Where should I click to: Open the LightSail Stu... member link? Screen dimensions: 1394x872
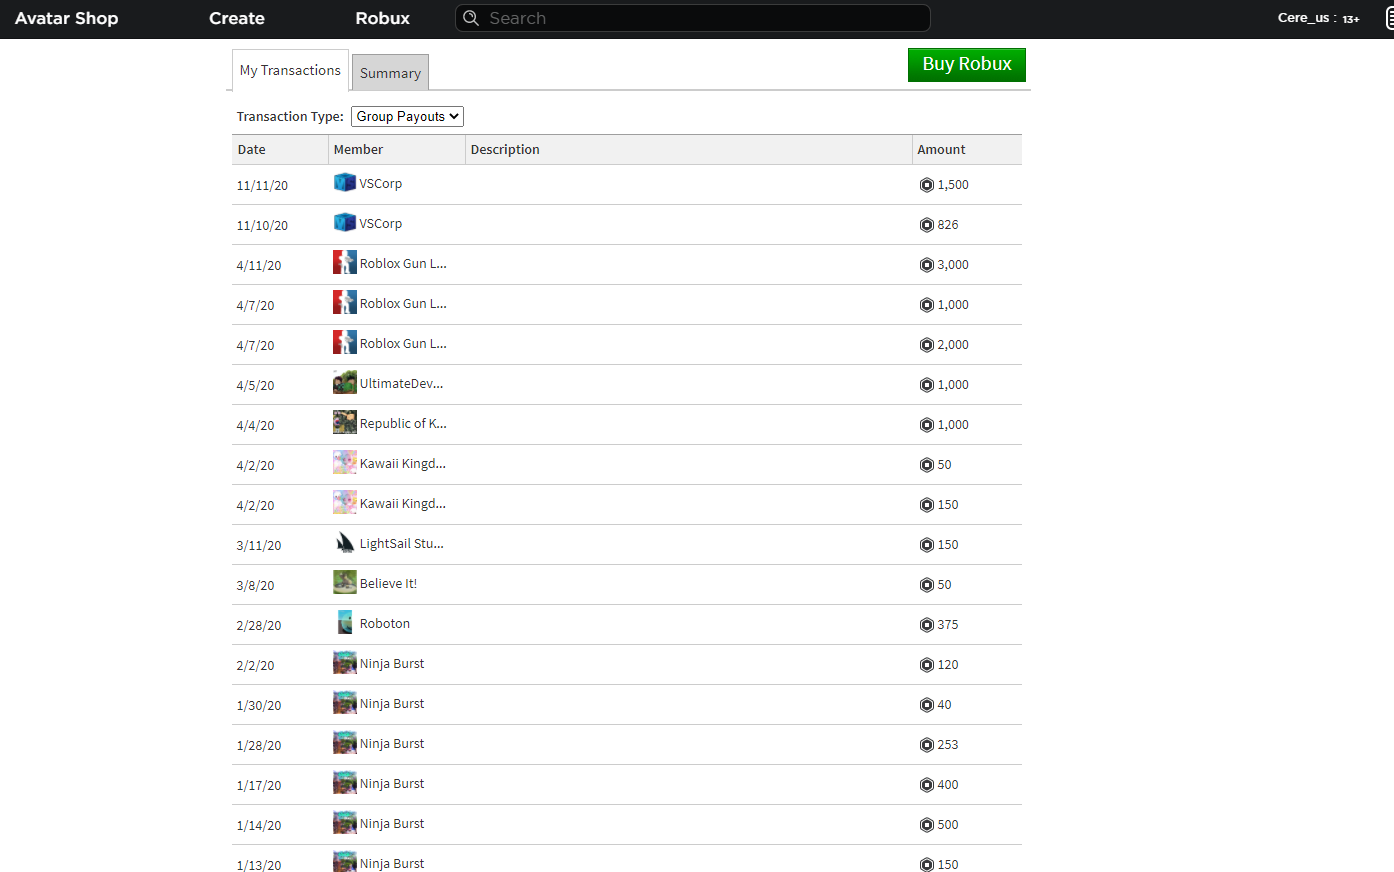pyautogui.click(x=402, y=543)
